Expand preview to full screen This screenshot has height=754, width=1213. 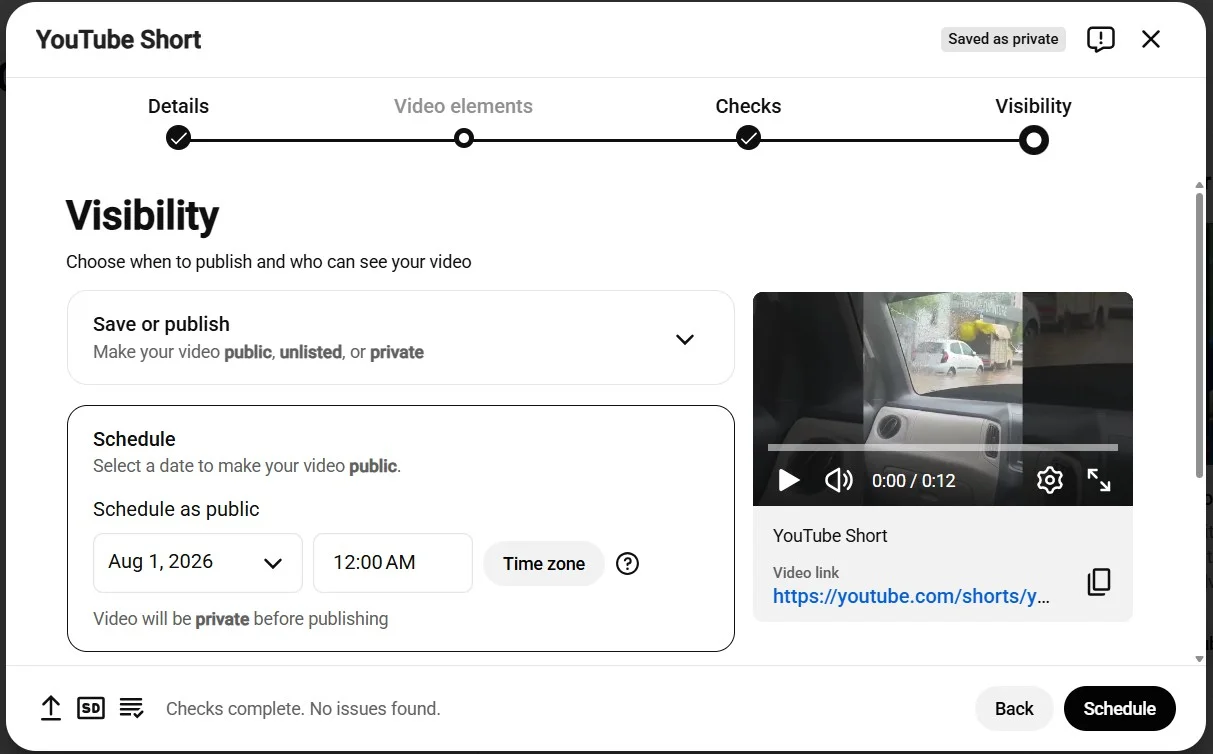pos(1098,480)
